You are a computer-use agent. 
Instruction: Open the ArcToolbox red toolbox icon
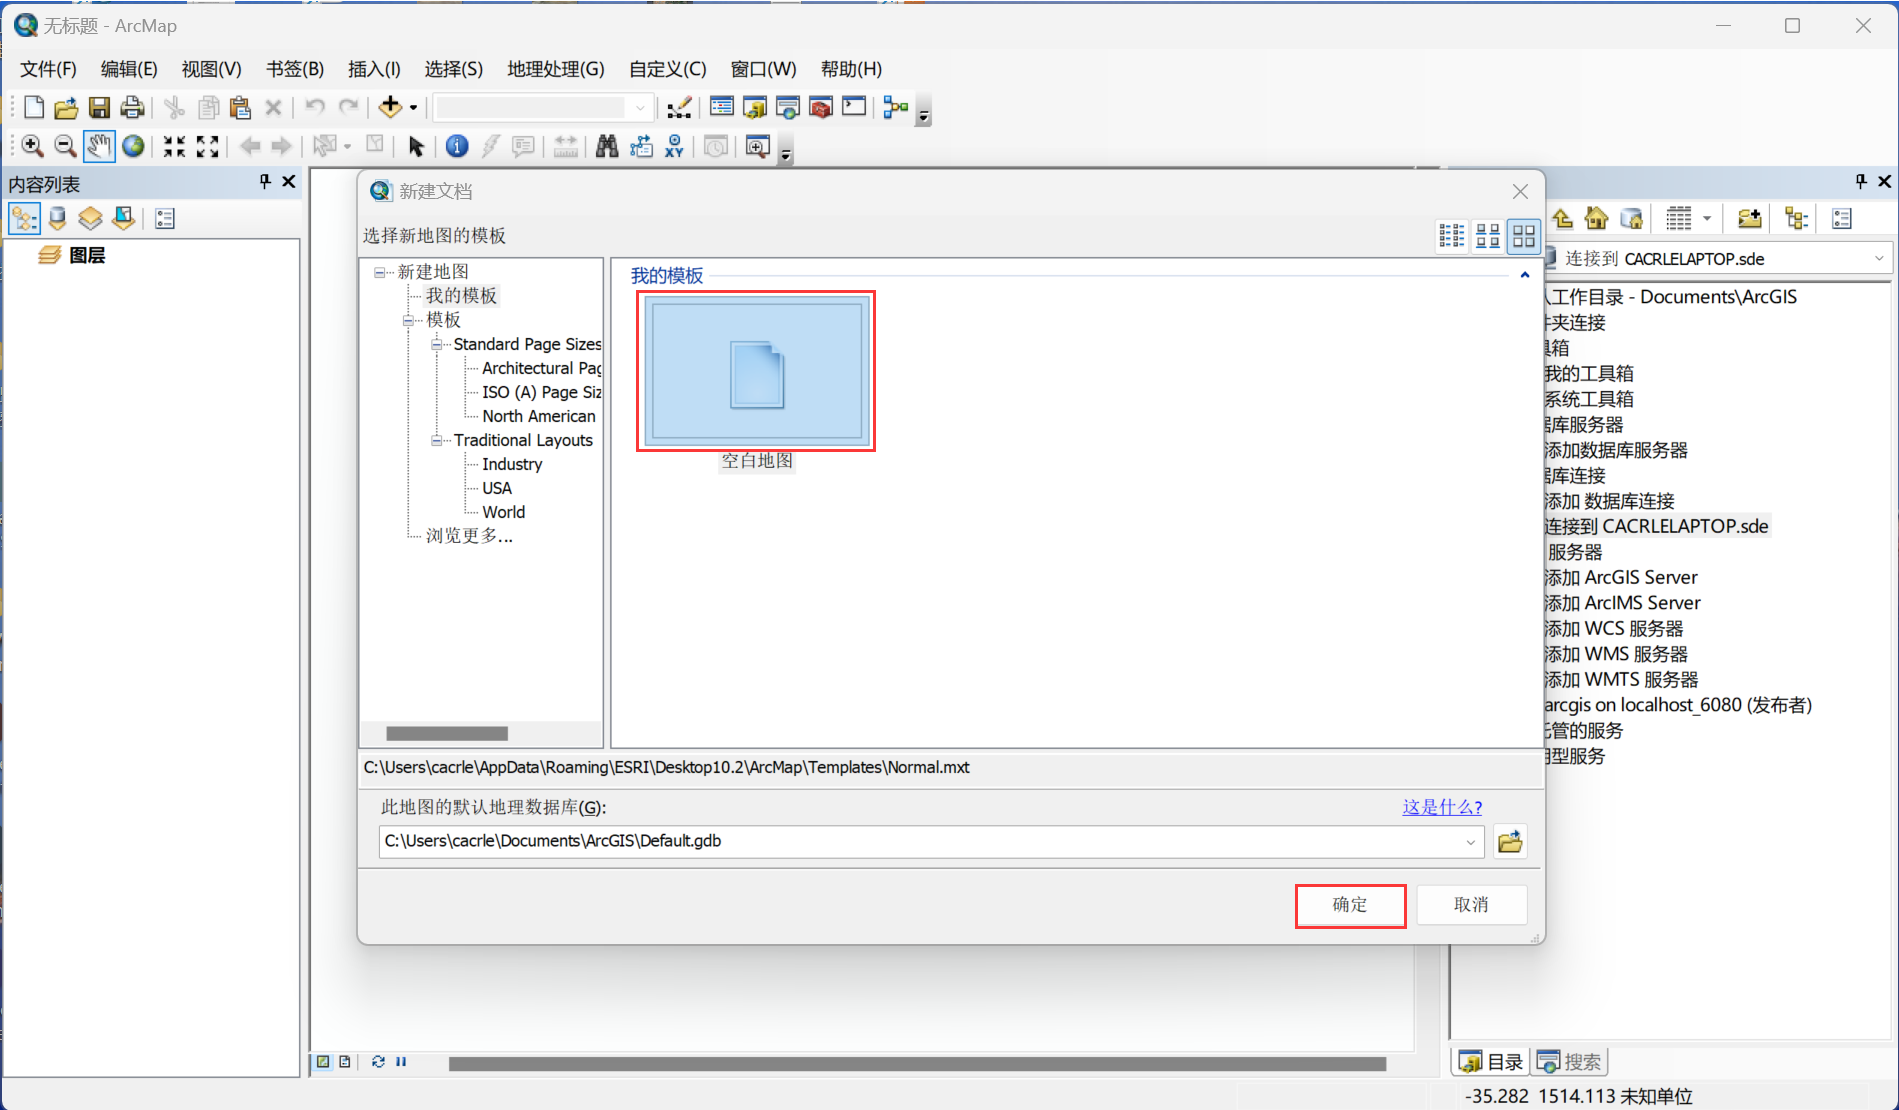tap(821, 107)
